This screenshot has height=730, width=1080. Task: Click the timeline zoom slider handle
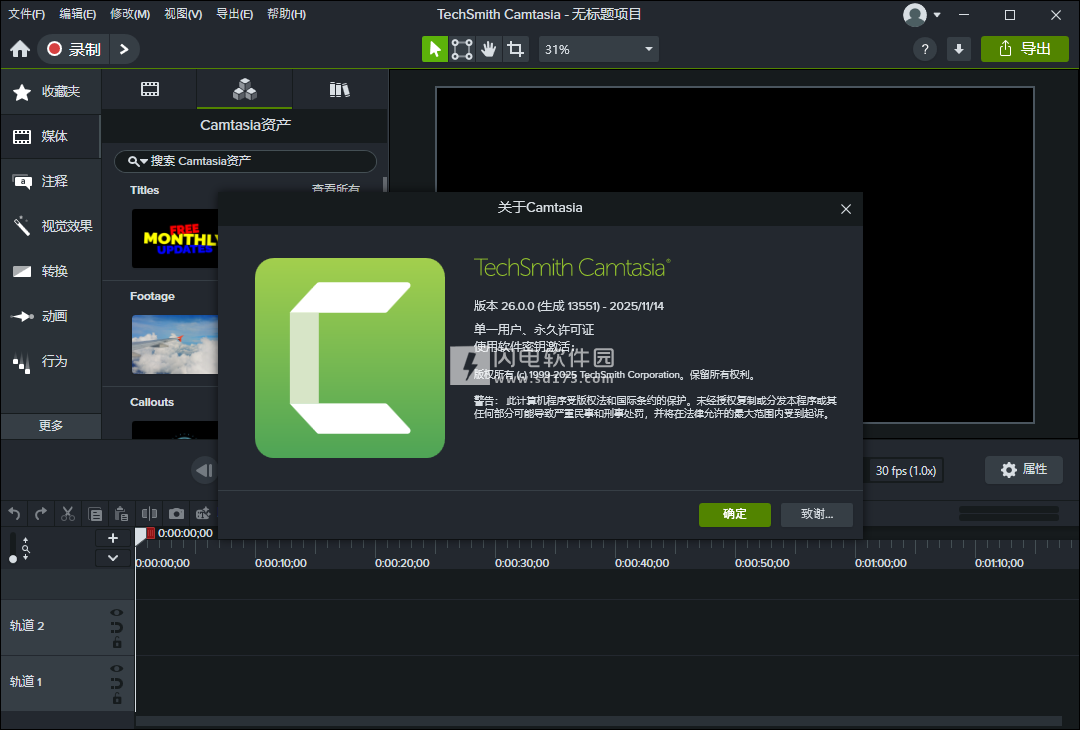pos(13,559)
